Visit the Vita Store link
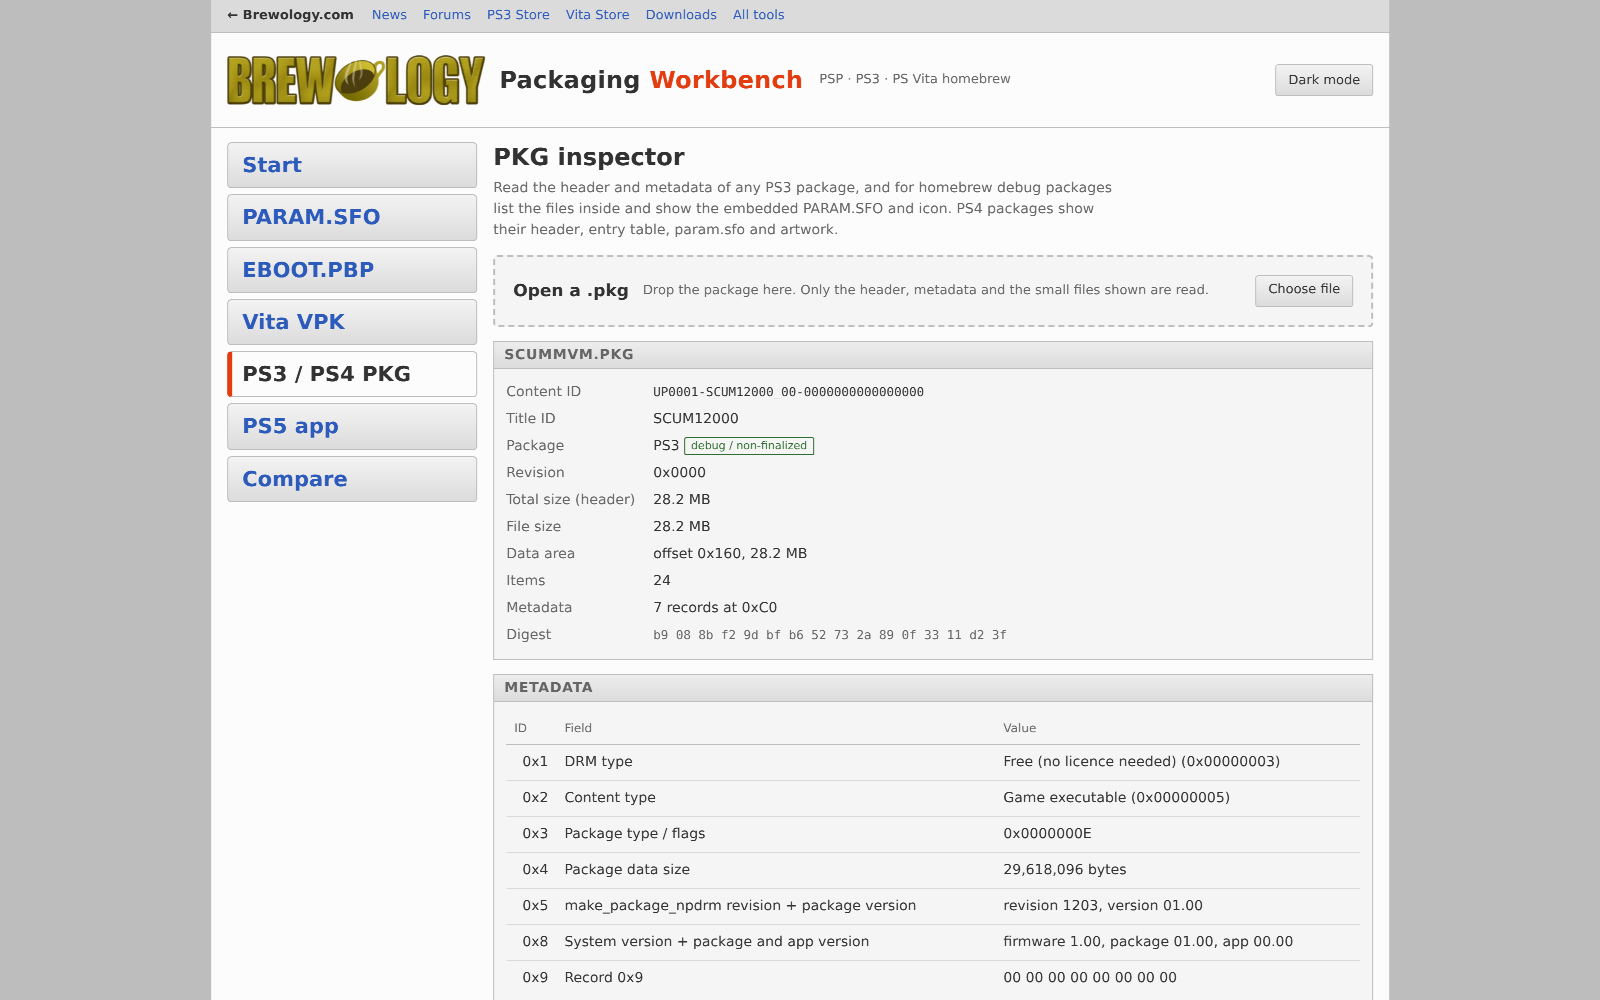This screenshot has width=1600, height=1000. pyautogui.click(x=597, y=15)
